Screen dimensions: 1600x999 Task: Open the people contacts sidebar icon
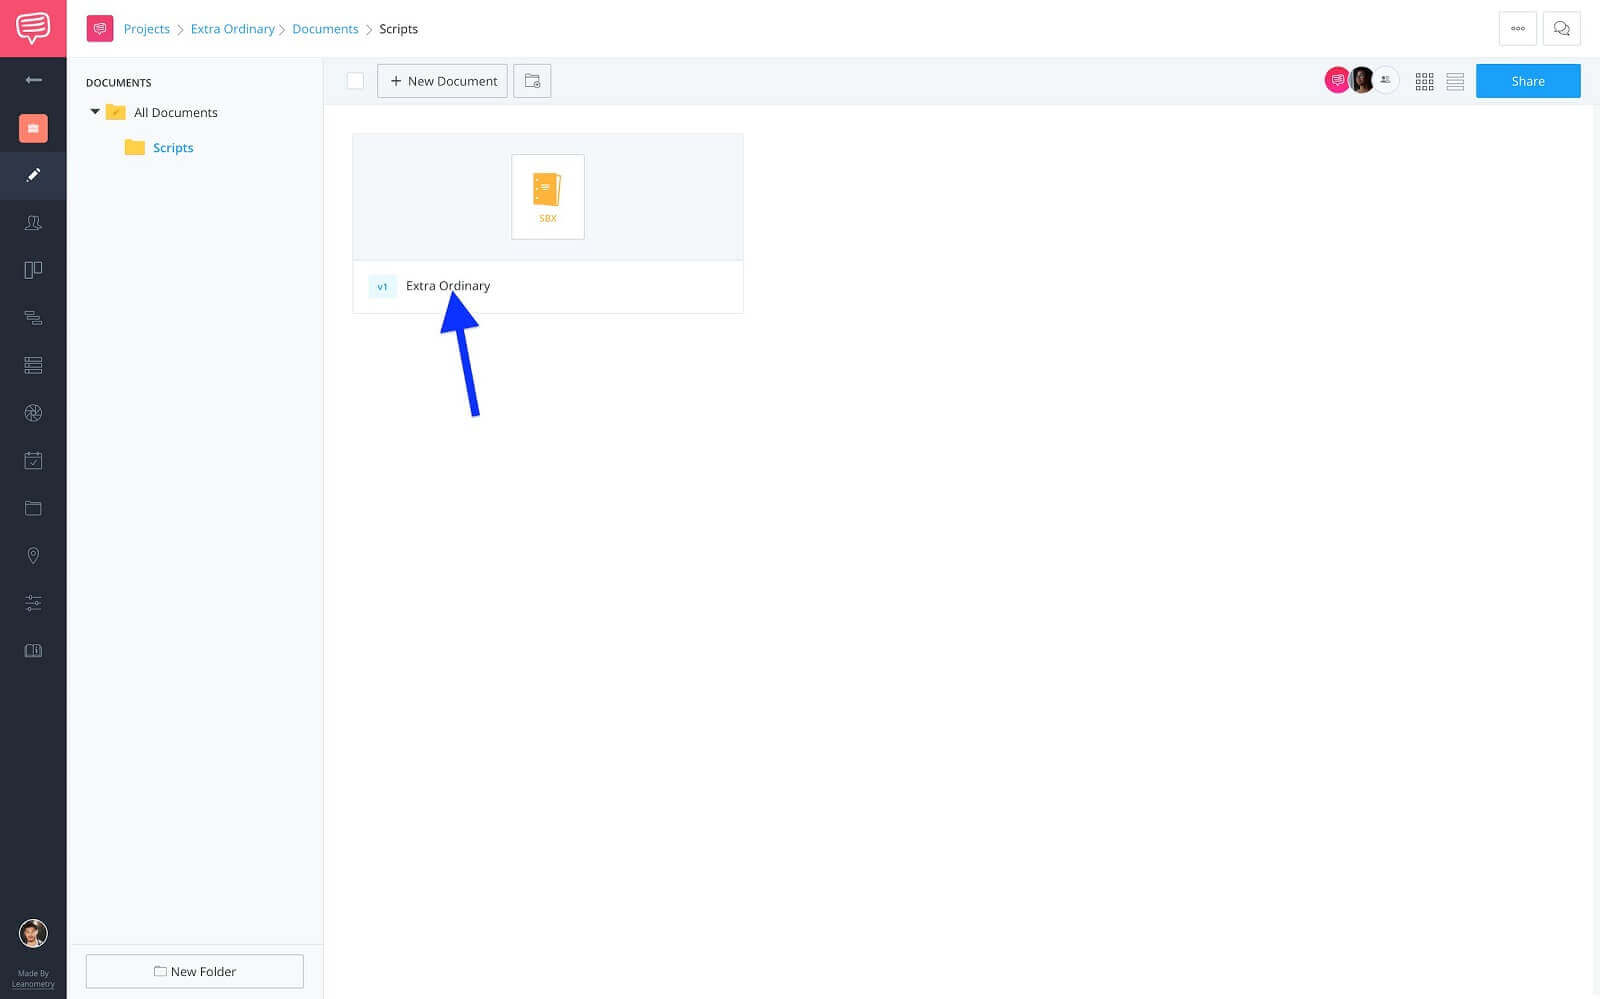(33, 223)
